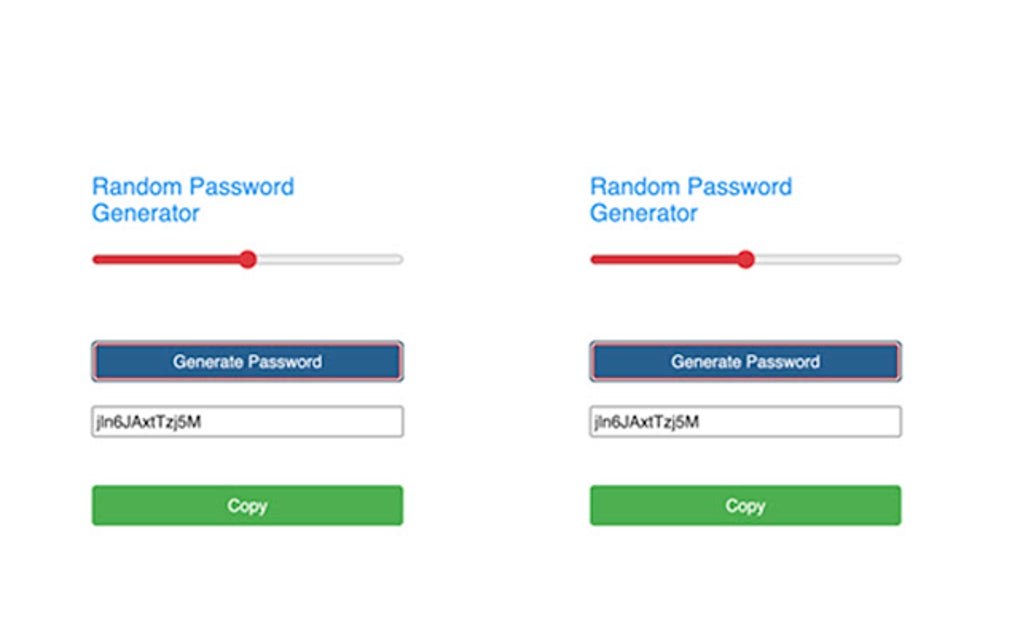Click the far right end of left slider

398,260
